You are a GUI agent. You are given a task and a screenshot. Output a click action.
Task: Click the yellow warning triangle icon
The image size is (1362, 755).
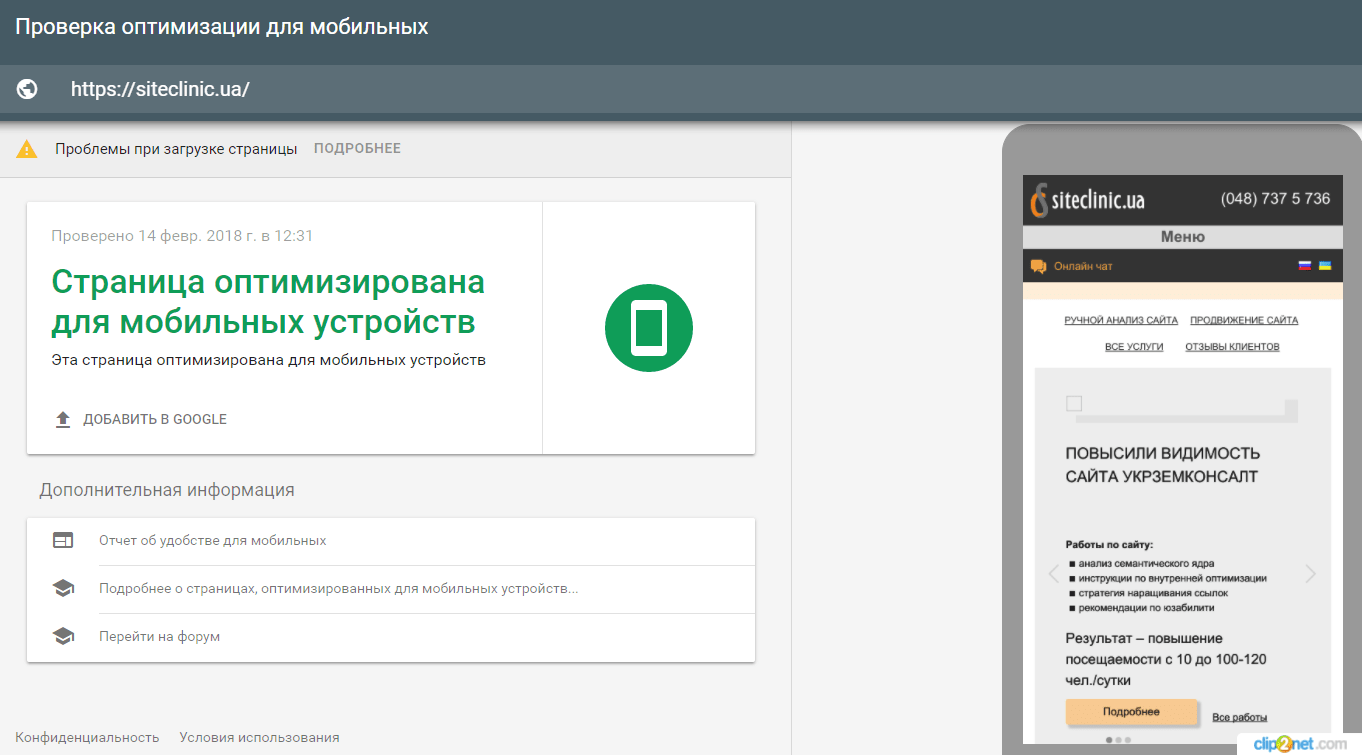27,149
